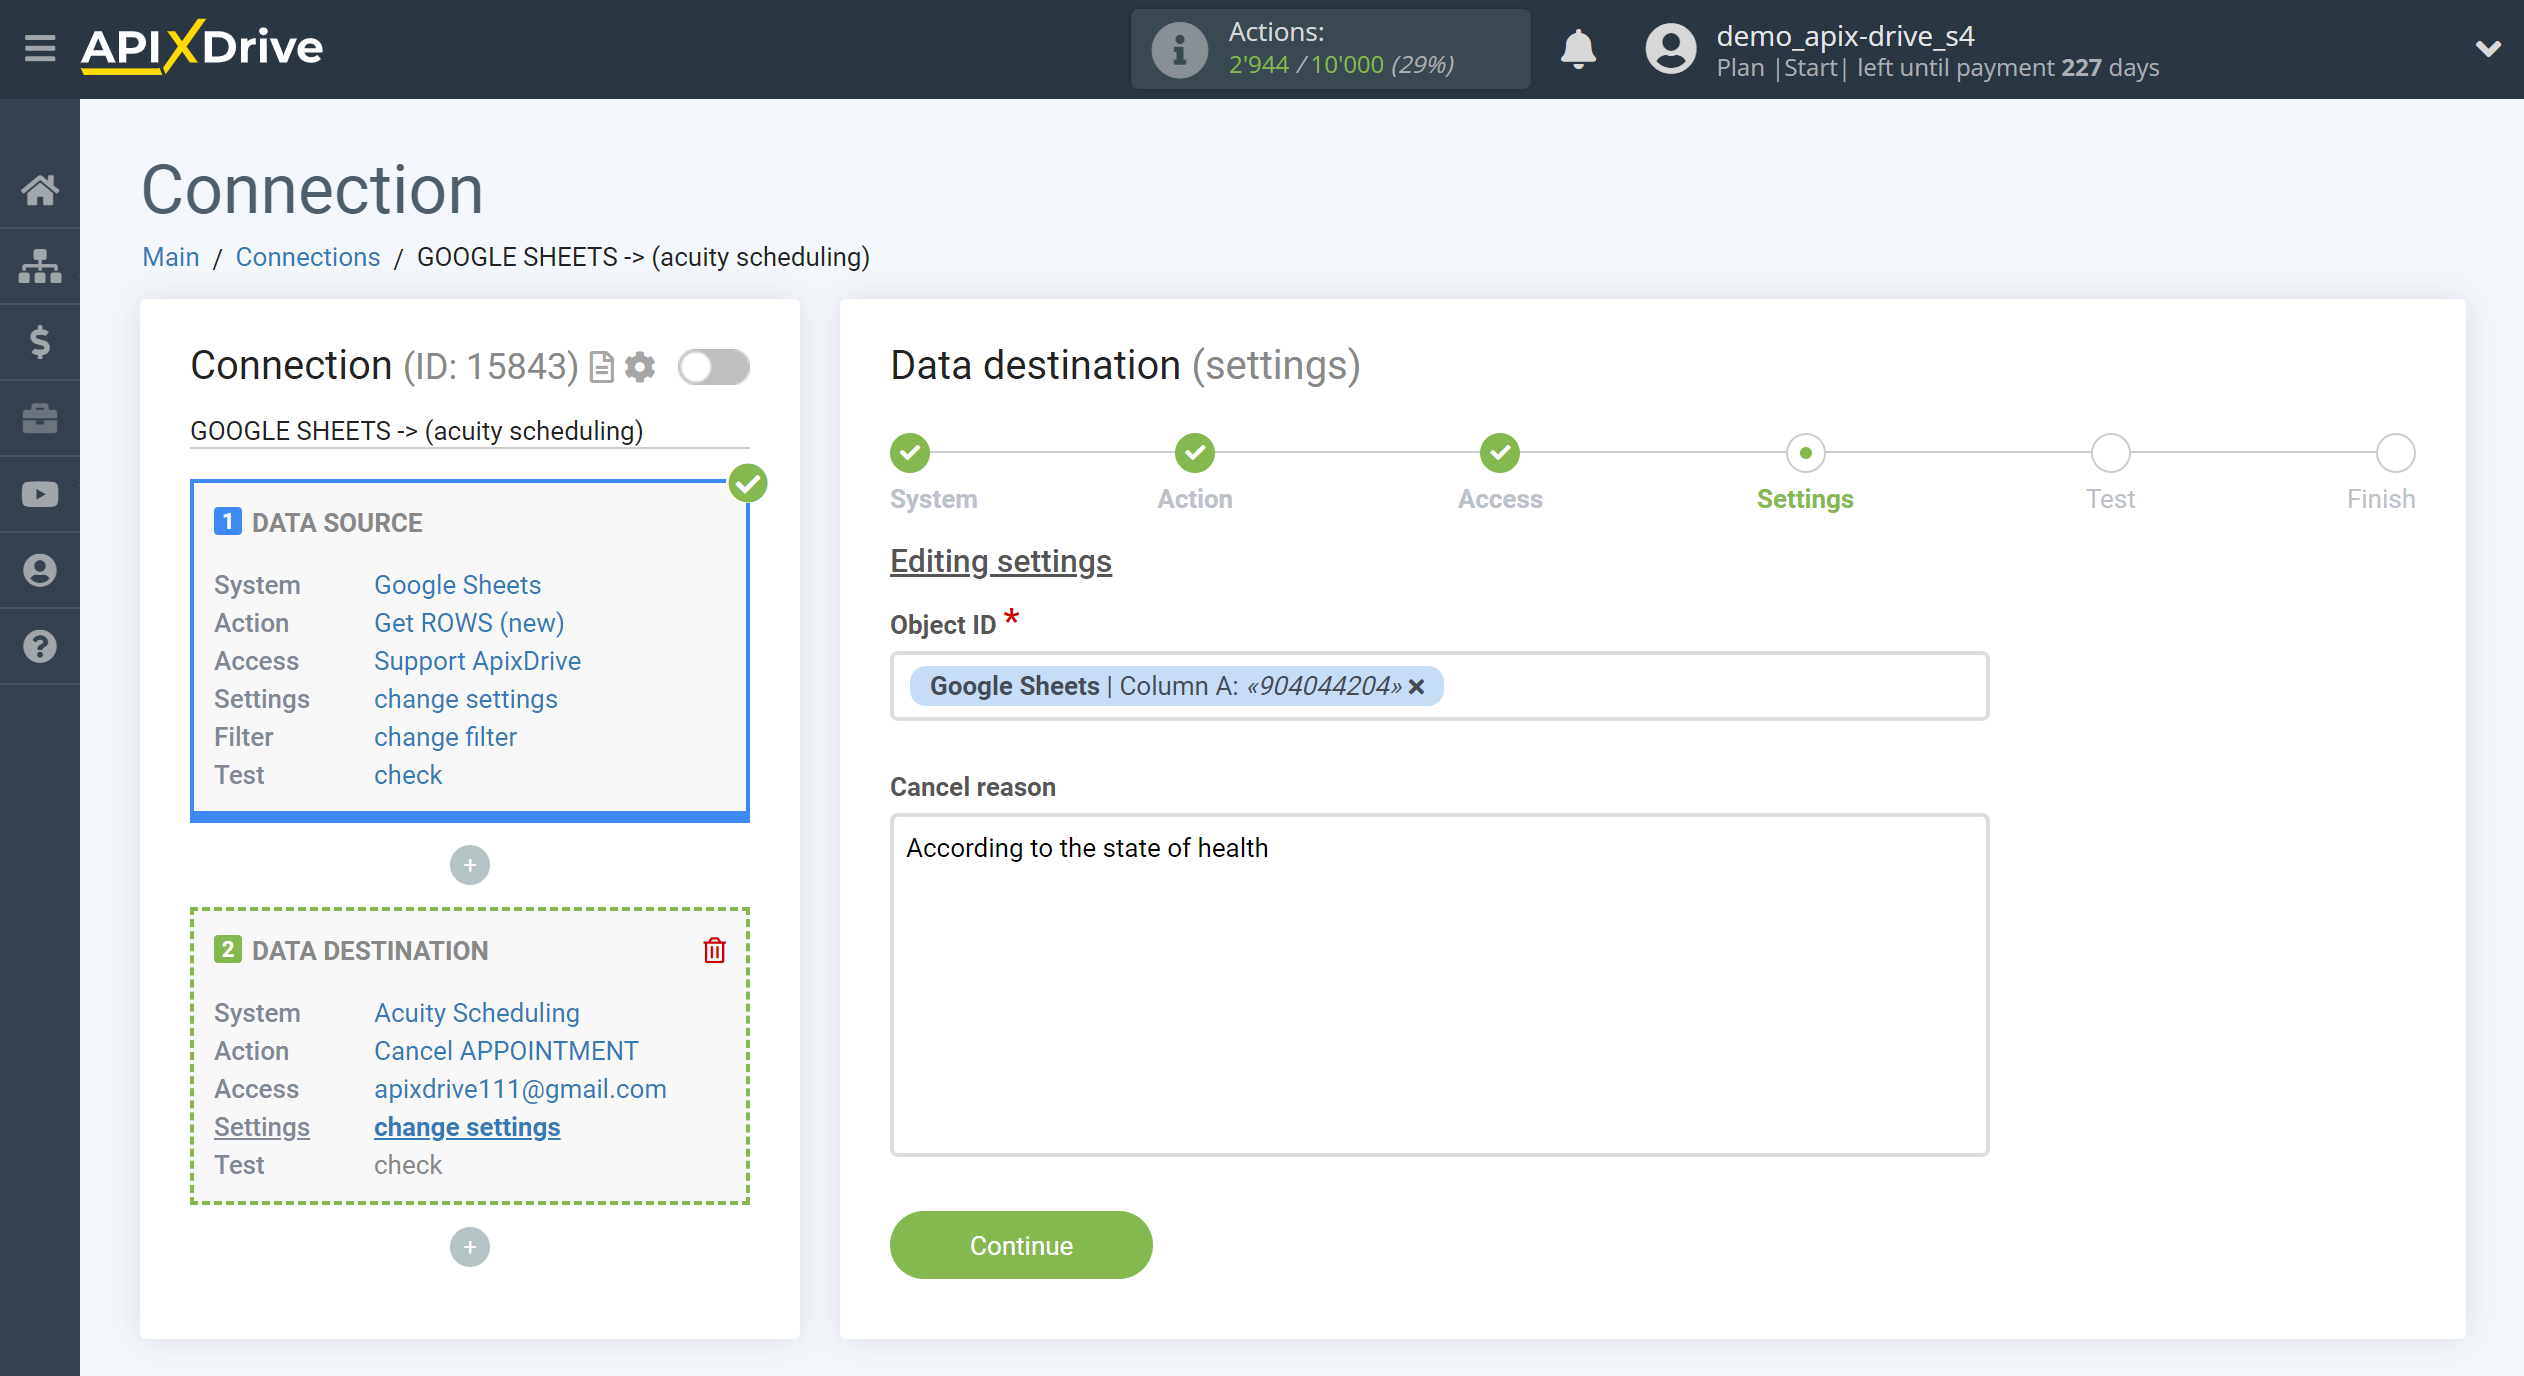The image size is (2524, 1376).
Task: Open the Acuity Scheduling system link
Action: coord(477,1013)
